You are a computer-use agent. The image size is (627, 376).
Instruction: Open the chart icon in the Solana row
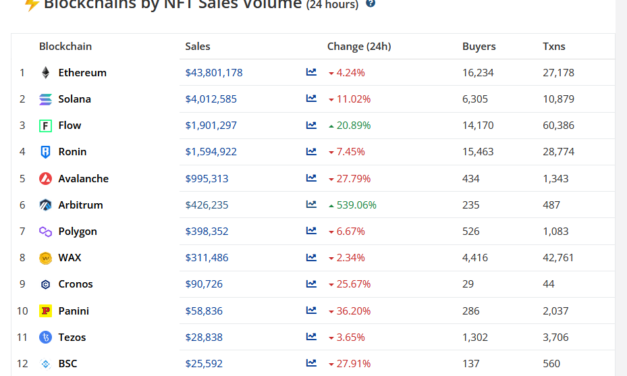pos(311,98)
